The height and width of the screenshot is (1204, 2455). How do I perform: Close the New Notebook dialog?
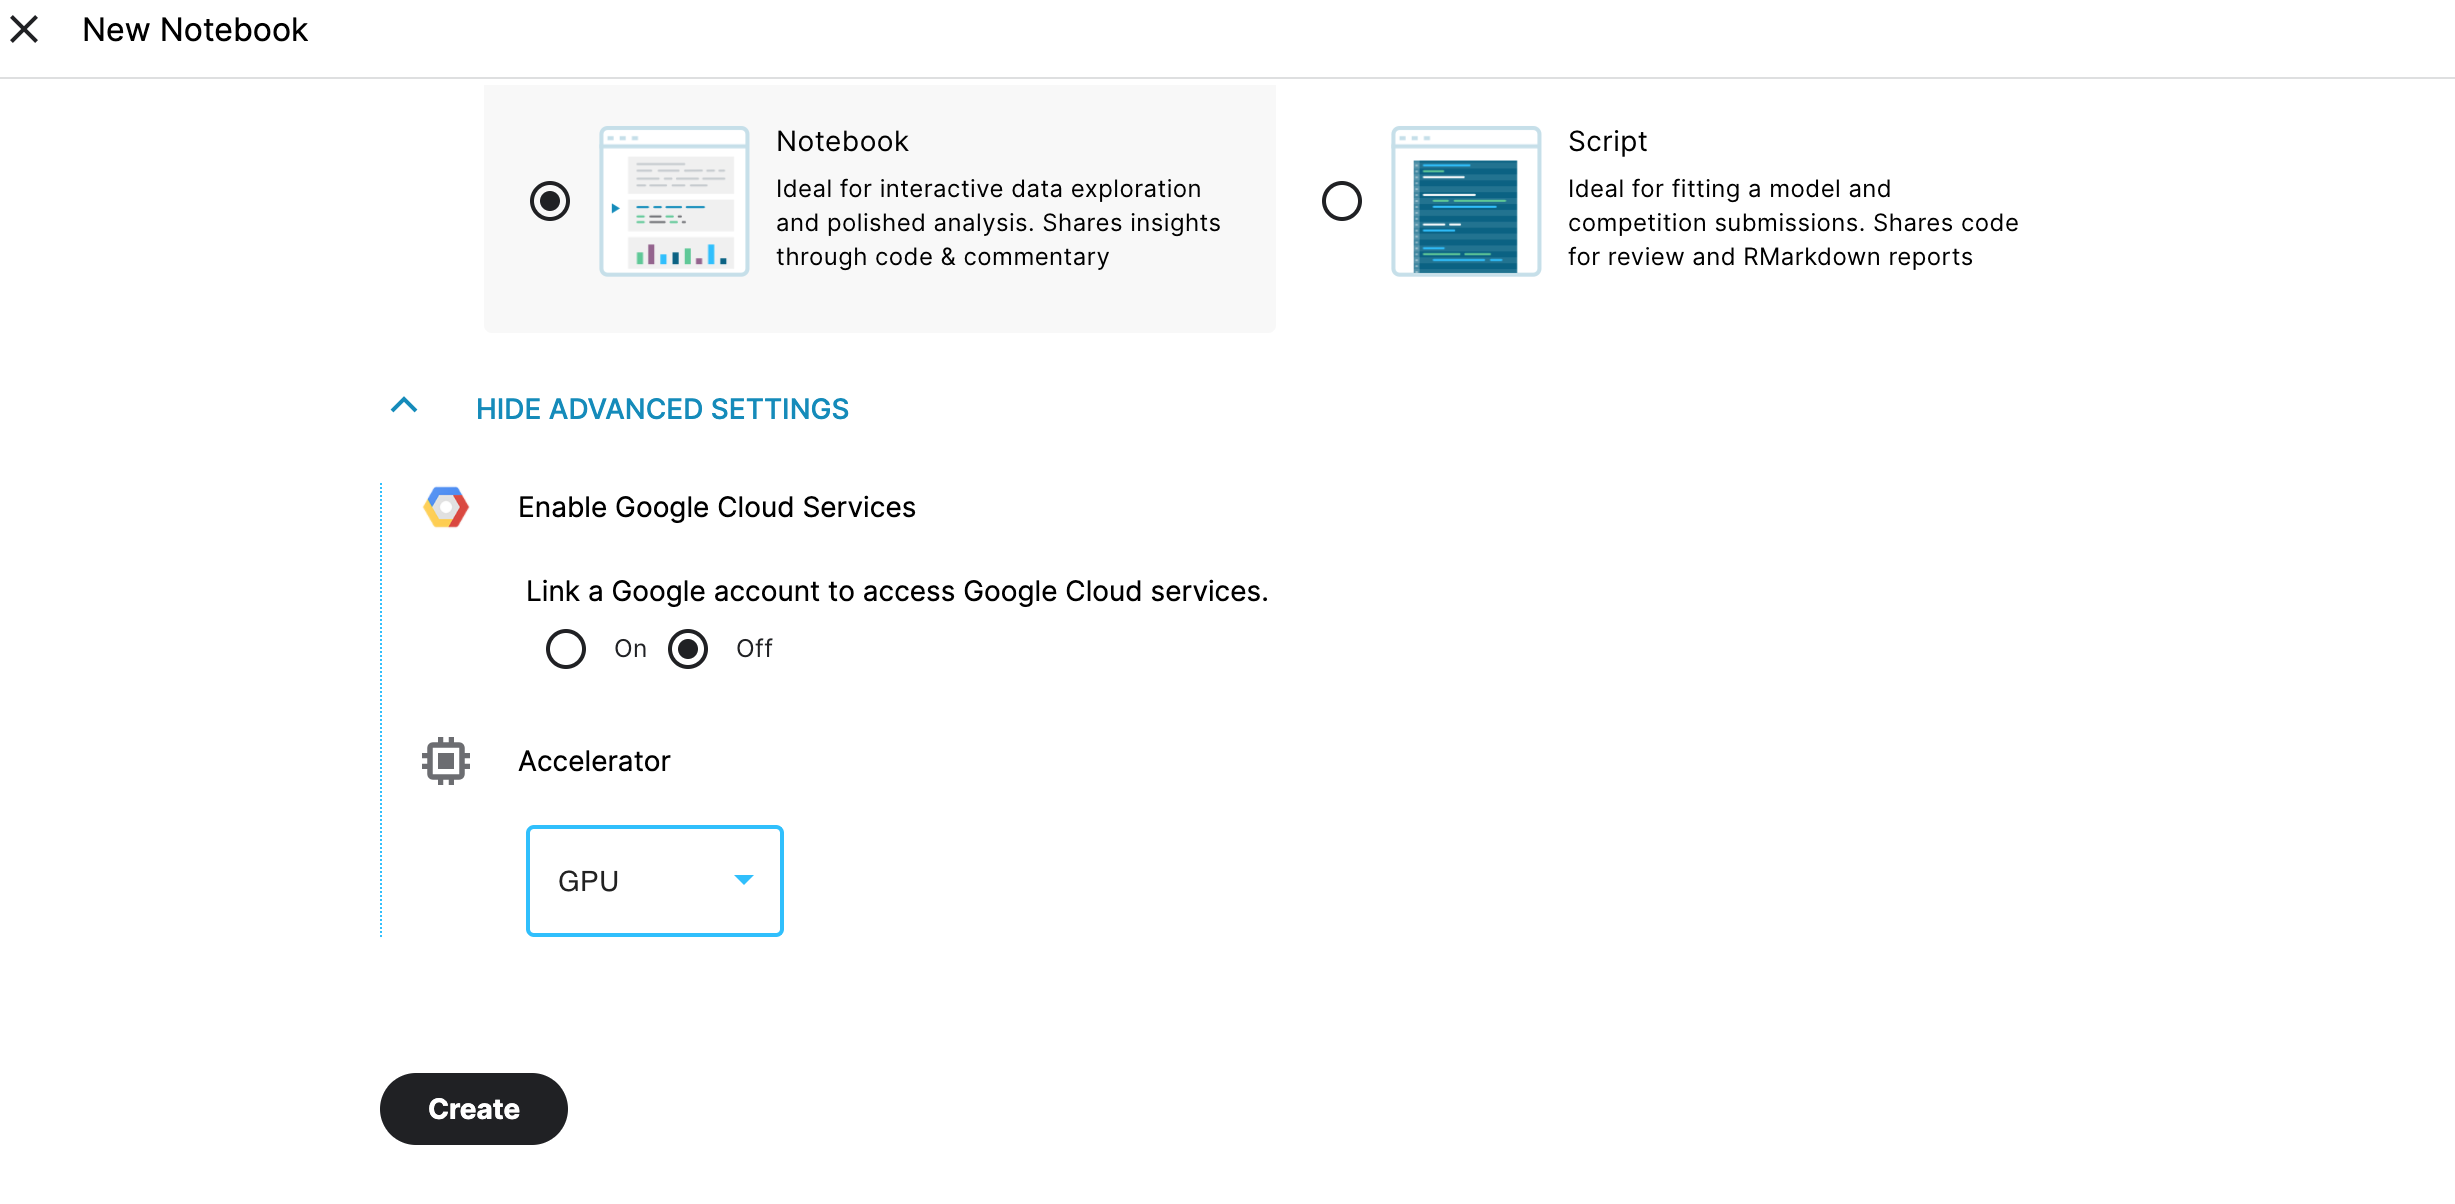(24, 30)
